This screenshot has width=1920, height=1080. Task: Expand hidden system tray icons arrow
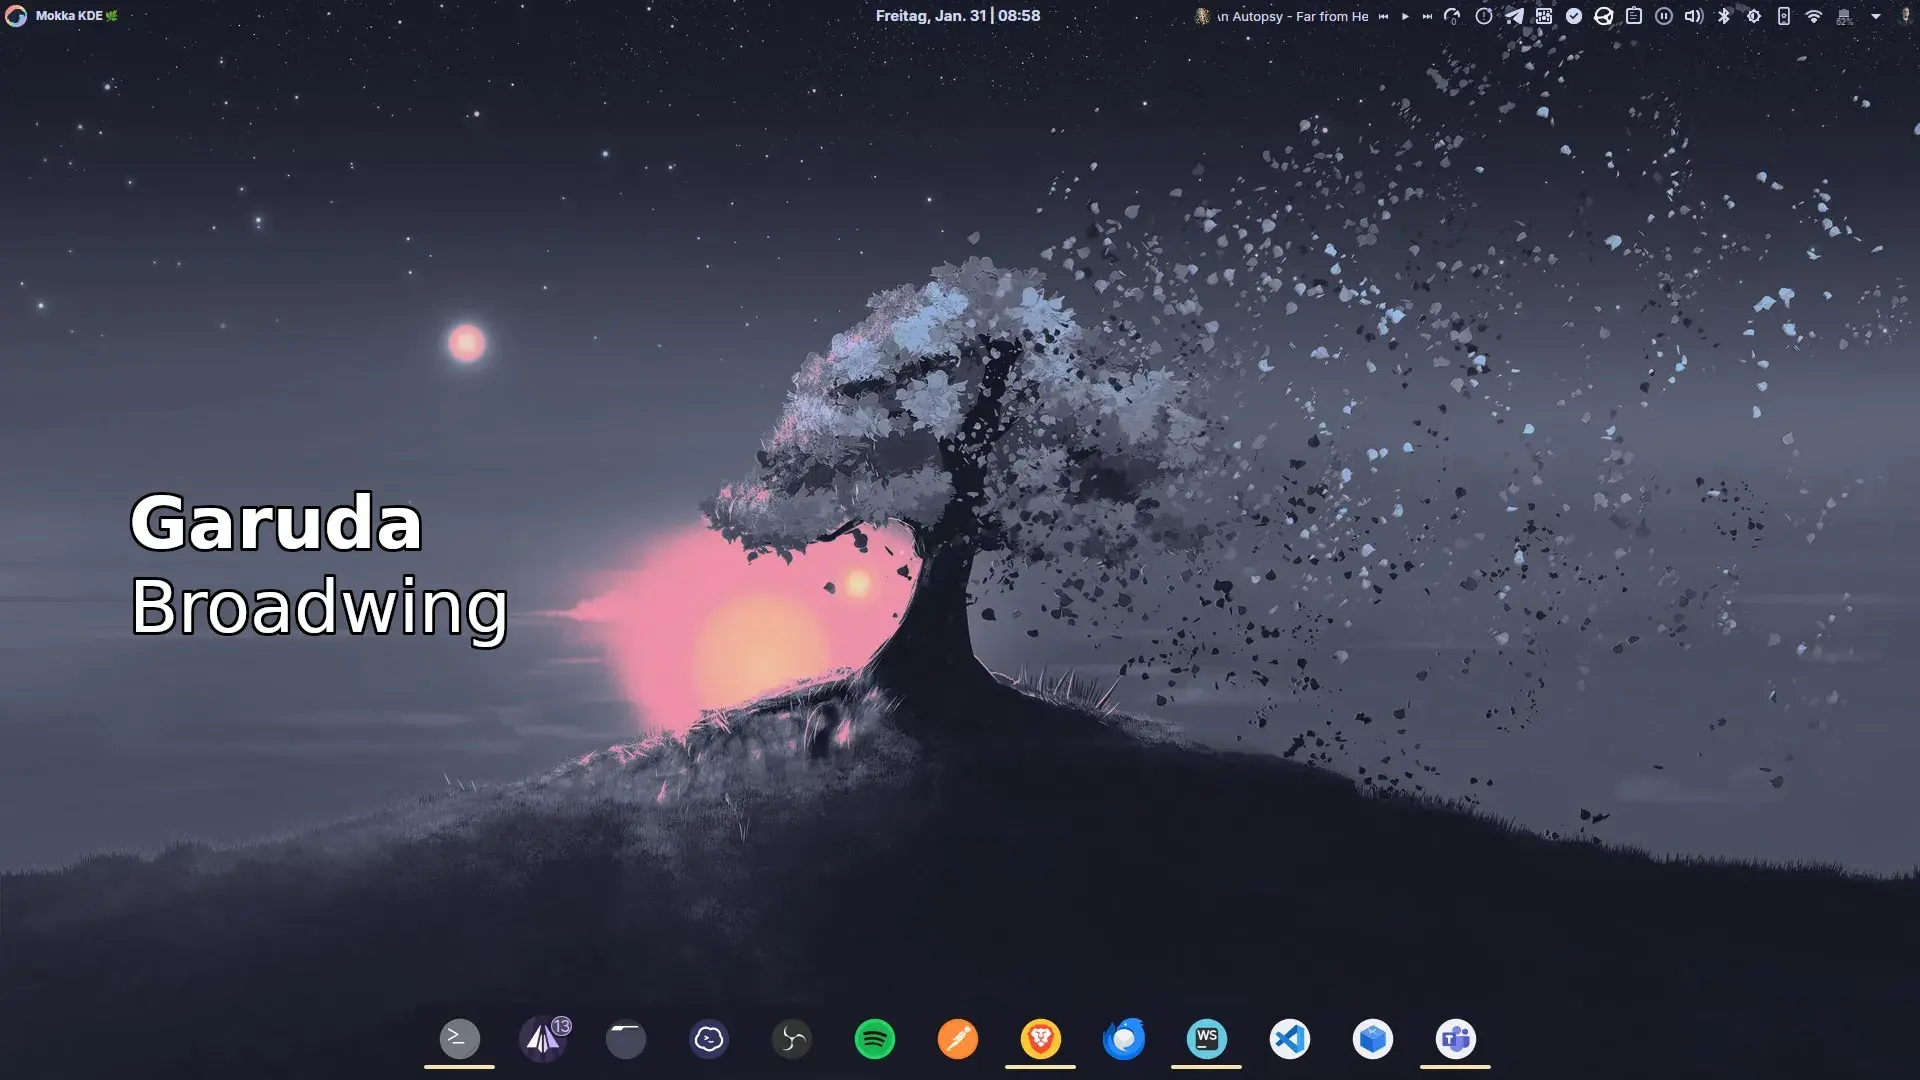(1876, 16)
